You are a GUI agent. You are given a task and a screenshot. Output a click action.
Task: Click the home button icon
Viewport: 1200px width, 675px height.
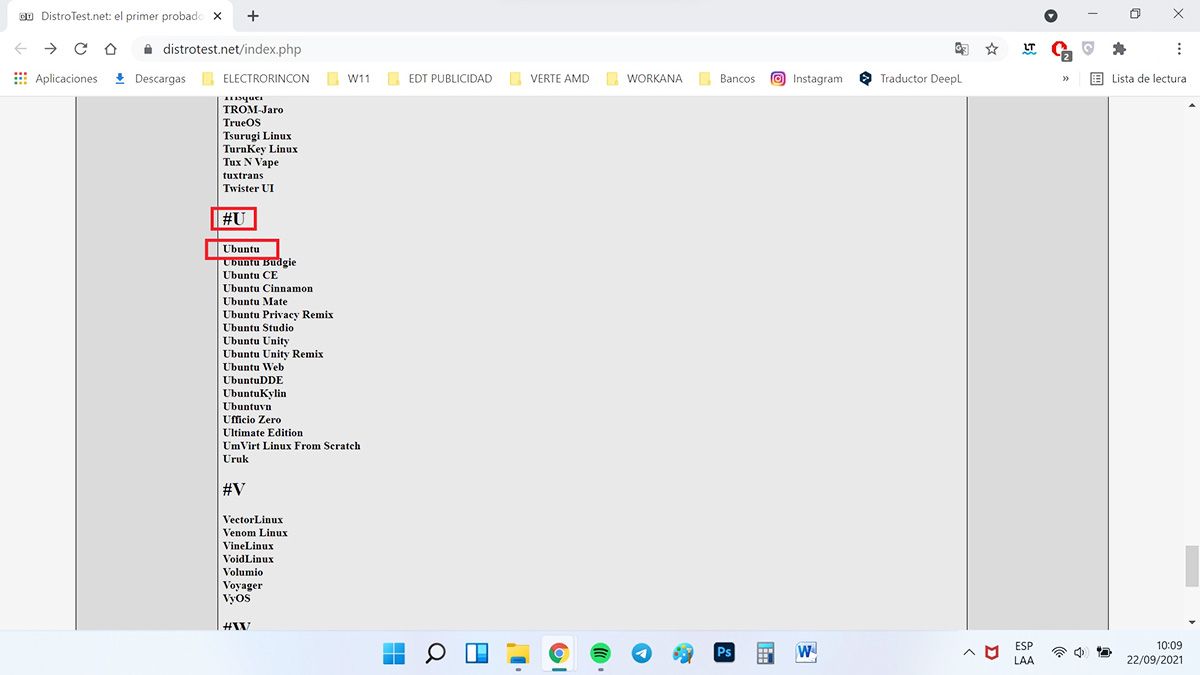pyautogui.click(x=111, y=49)
